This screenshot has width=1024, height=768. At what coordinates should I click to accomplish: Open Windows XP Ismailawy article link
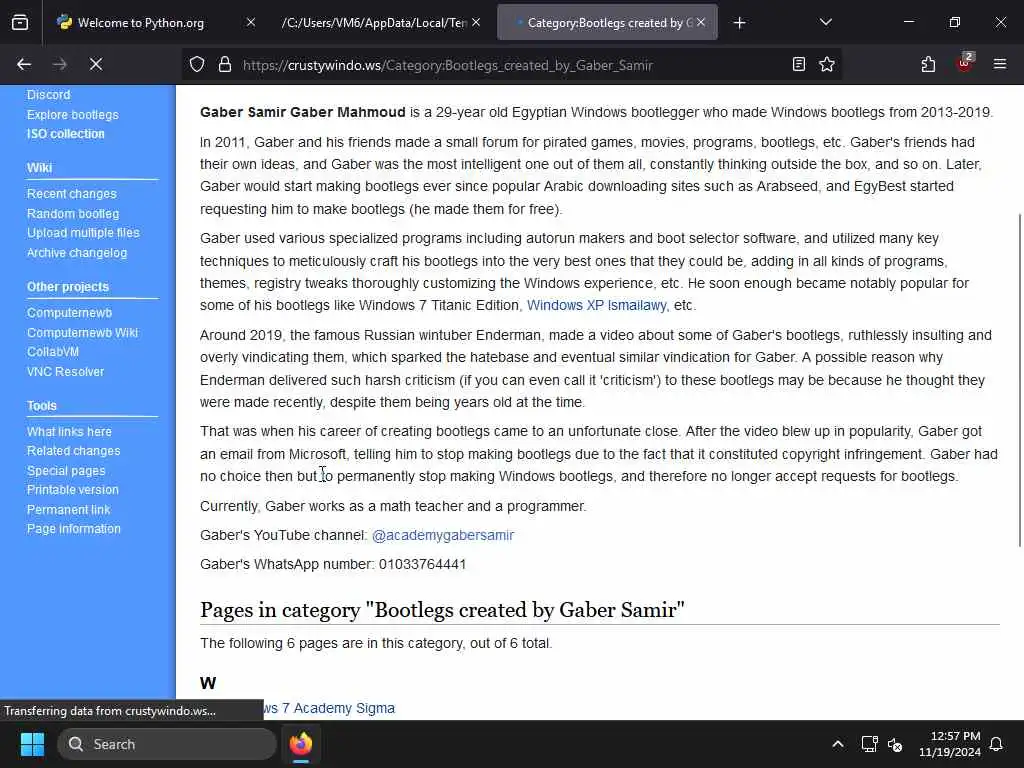click(596, 306)
